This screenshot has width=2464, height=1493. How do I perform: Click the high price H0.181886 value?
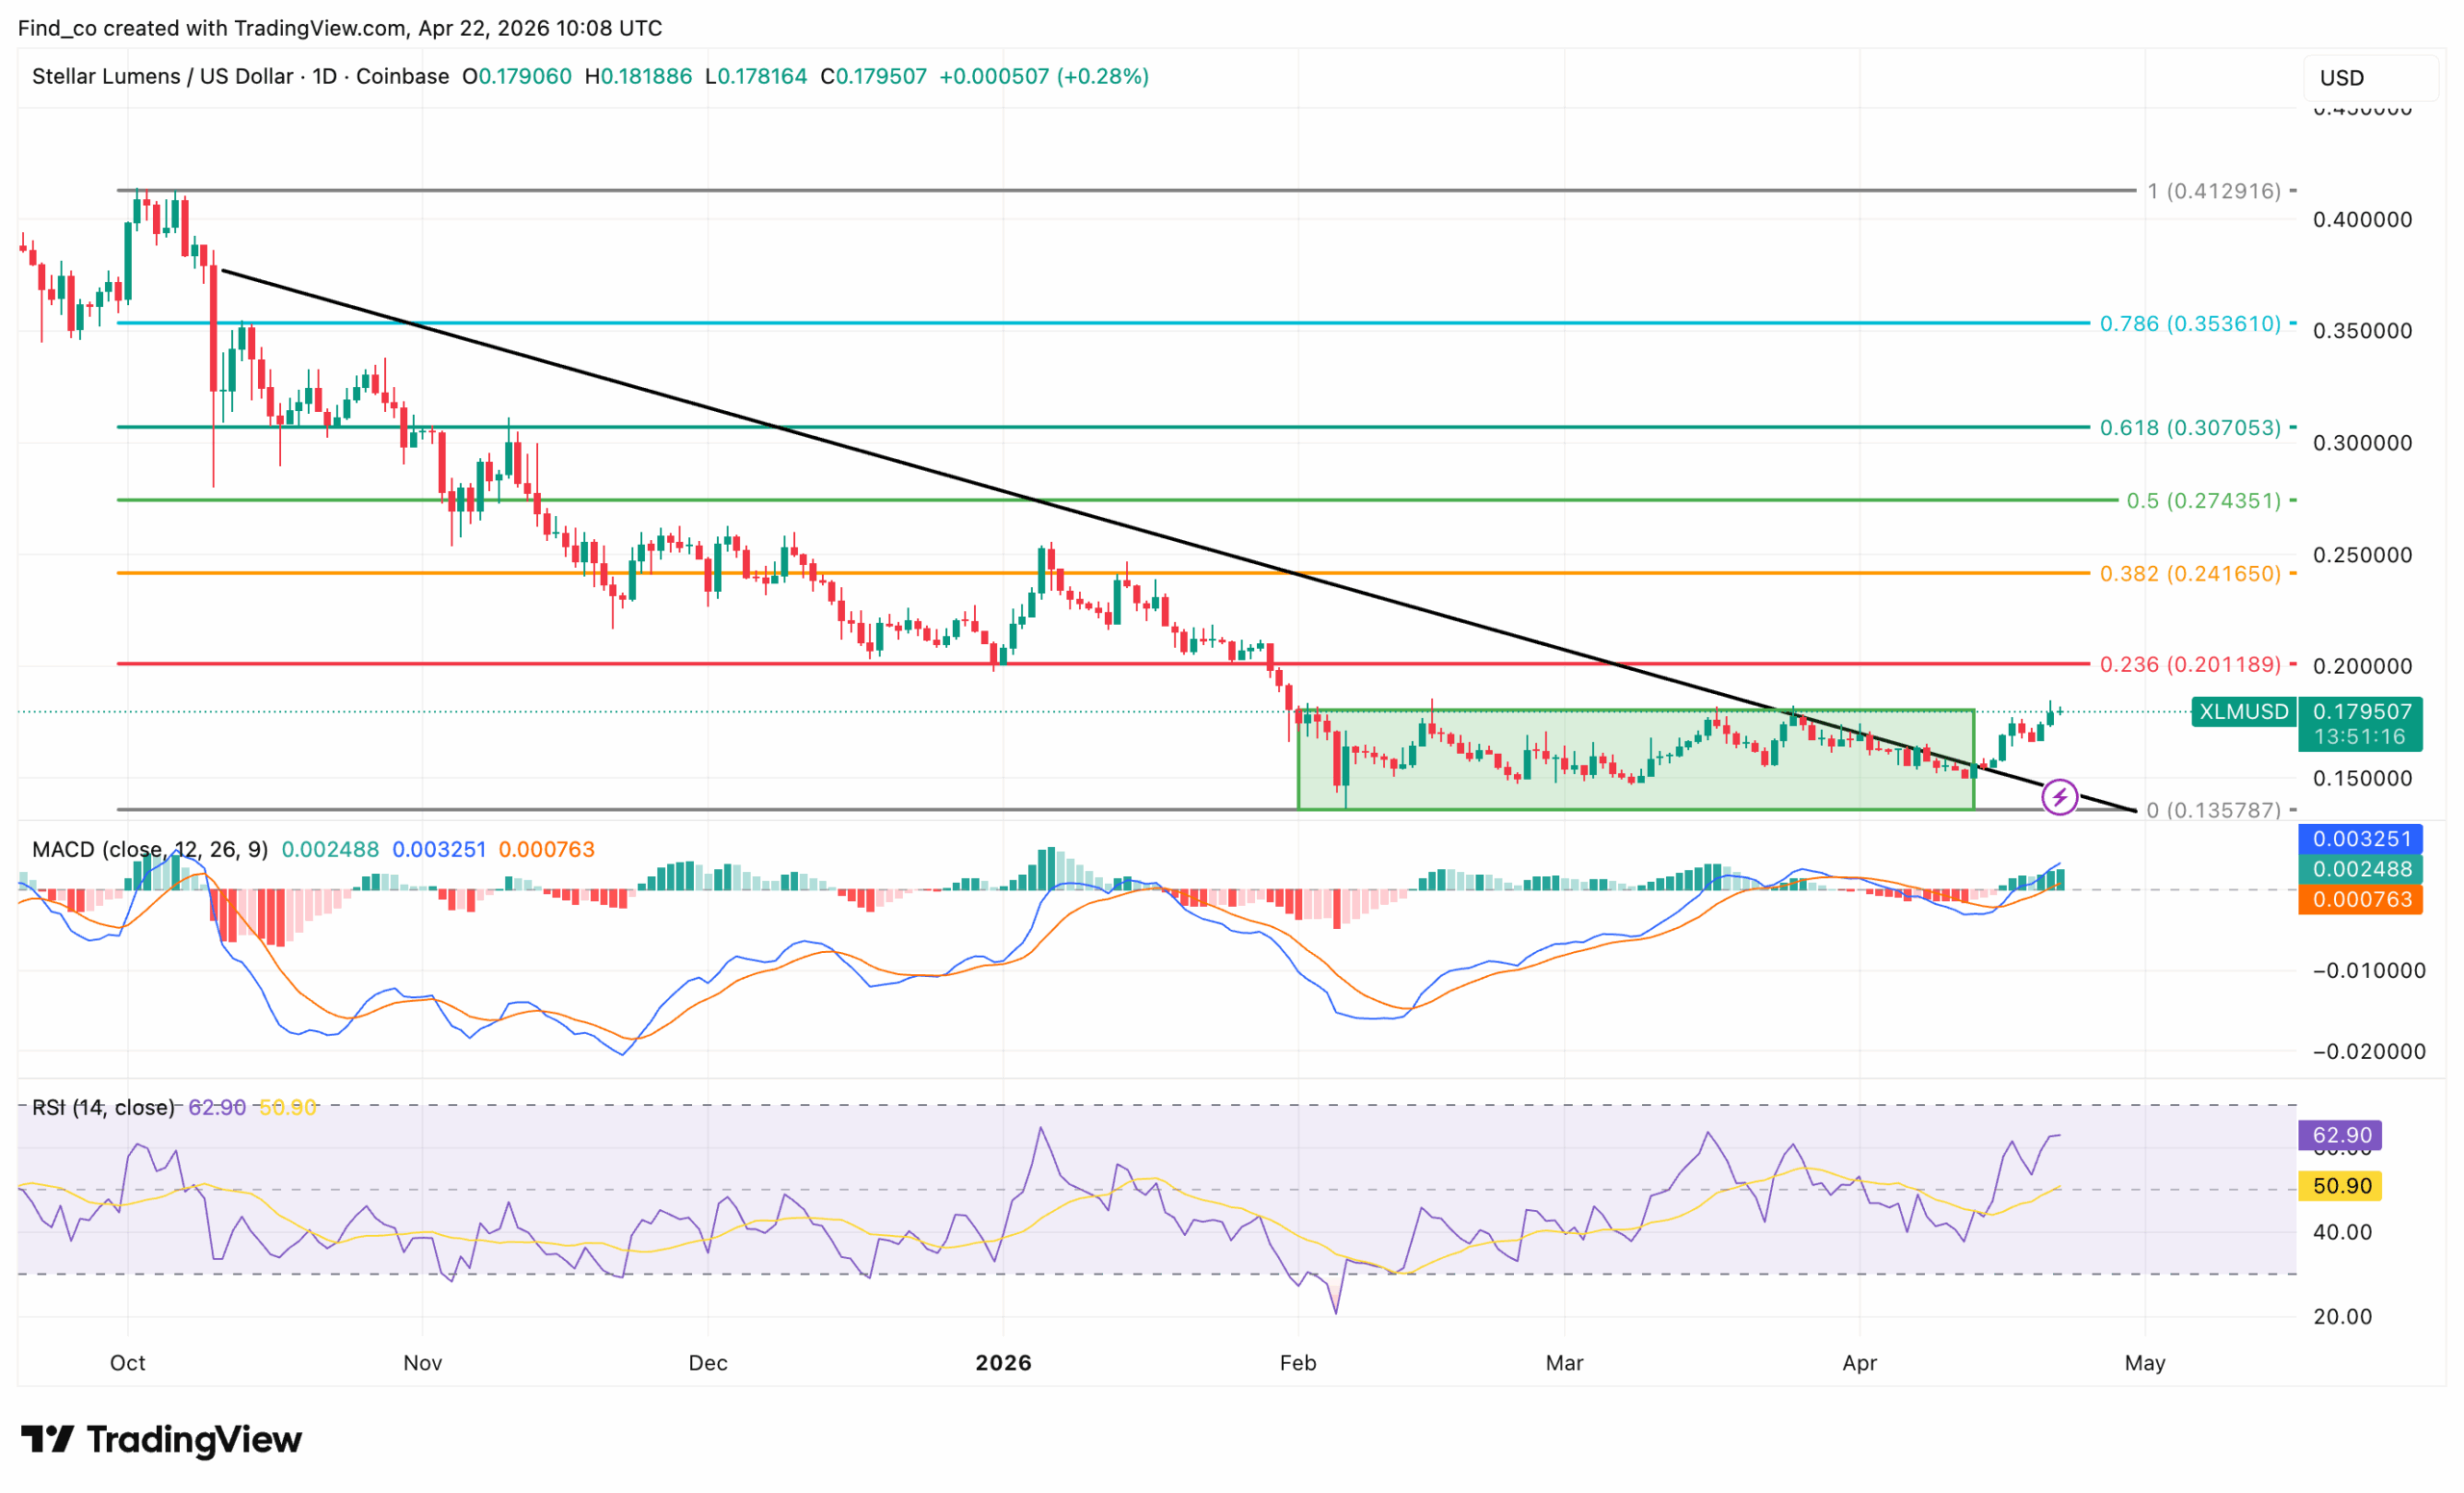[x=639, y=76]
